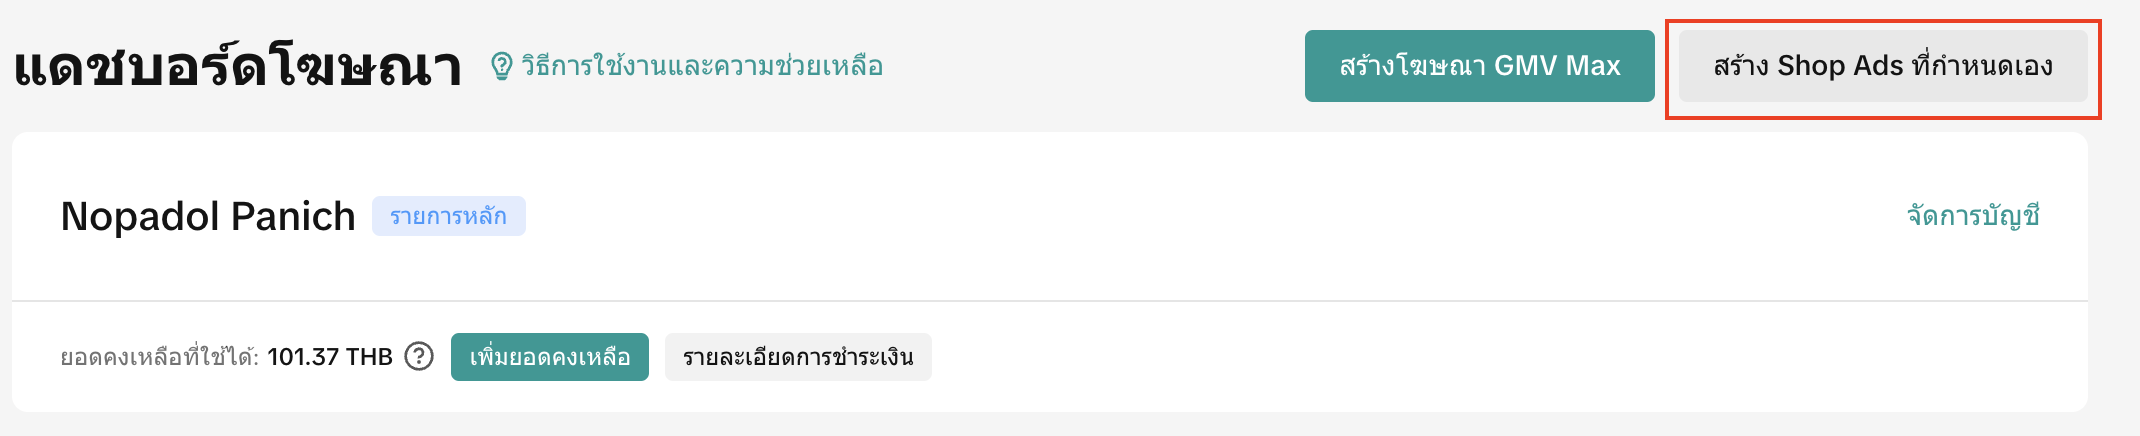Screen dimensions: 2140x436
Task: Click the ยอดคงเหลือที่ใช้ได้ balance label
Action: pyautogui.click(x=160, y=357)
